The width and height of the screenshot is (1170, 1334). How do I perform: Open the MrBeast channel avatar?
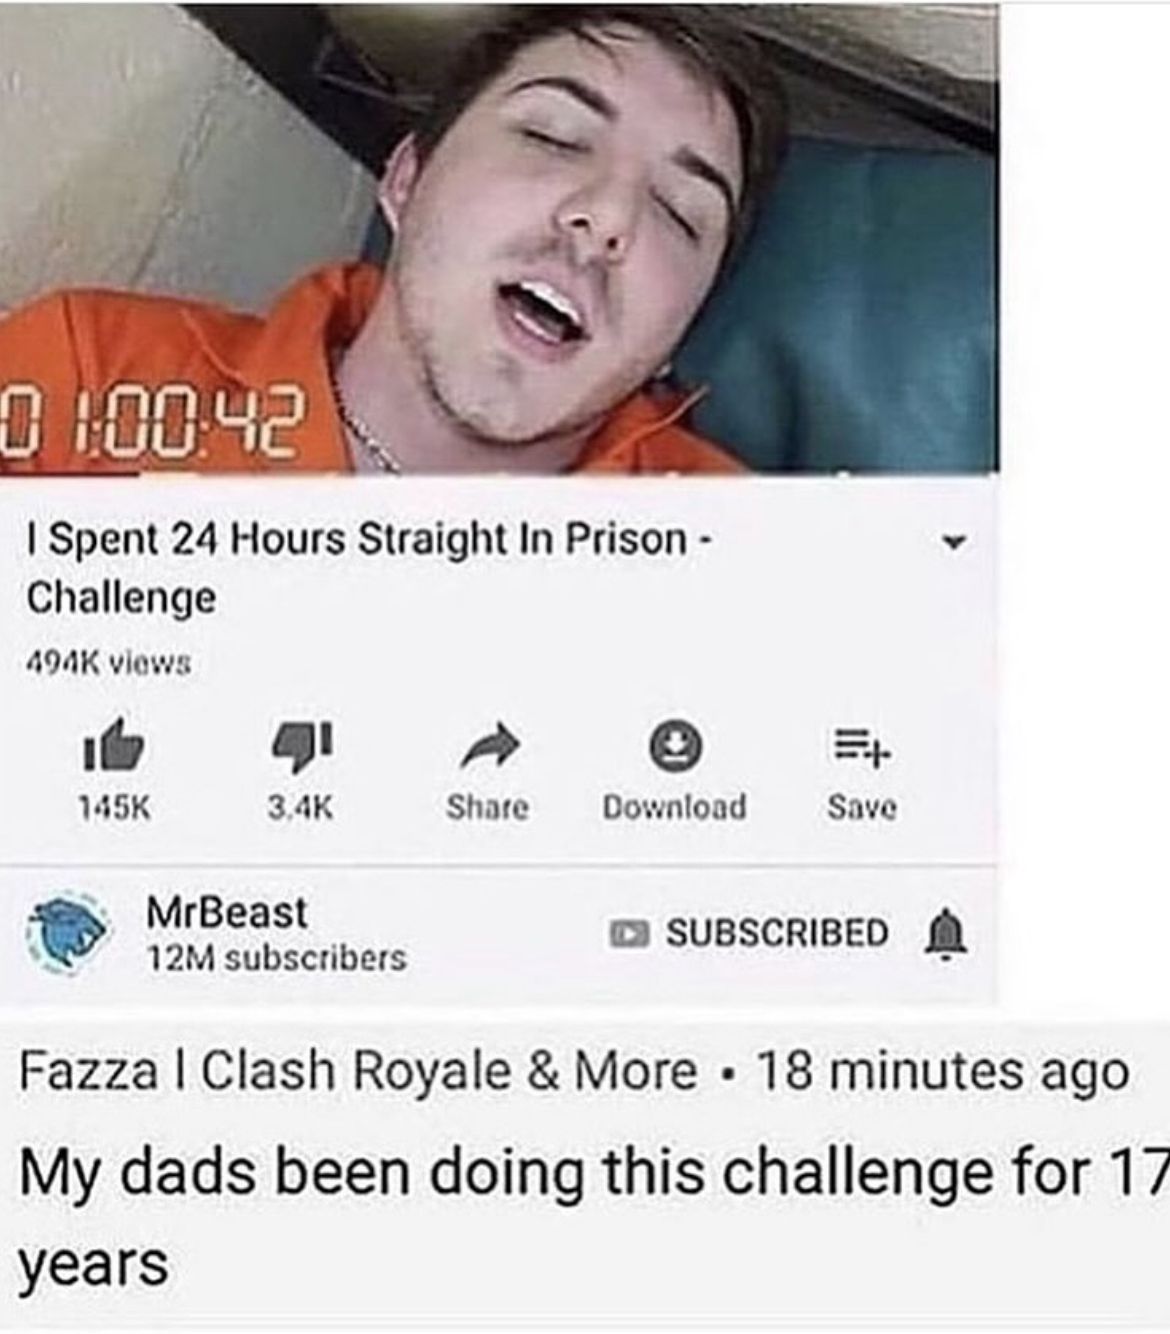pyautogui.click(x=69, y=934)
